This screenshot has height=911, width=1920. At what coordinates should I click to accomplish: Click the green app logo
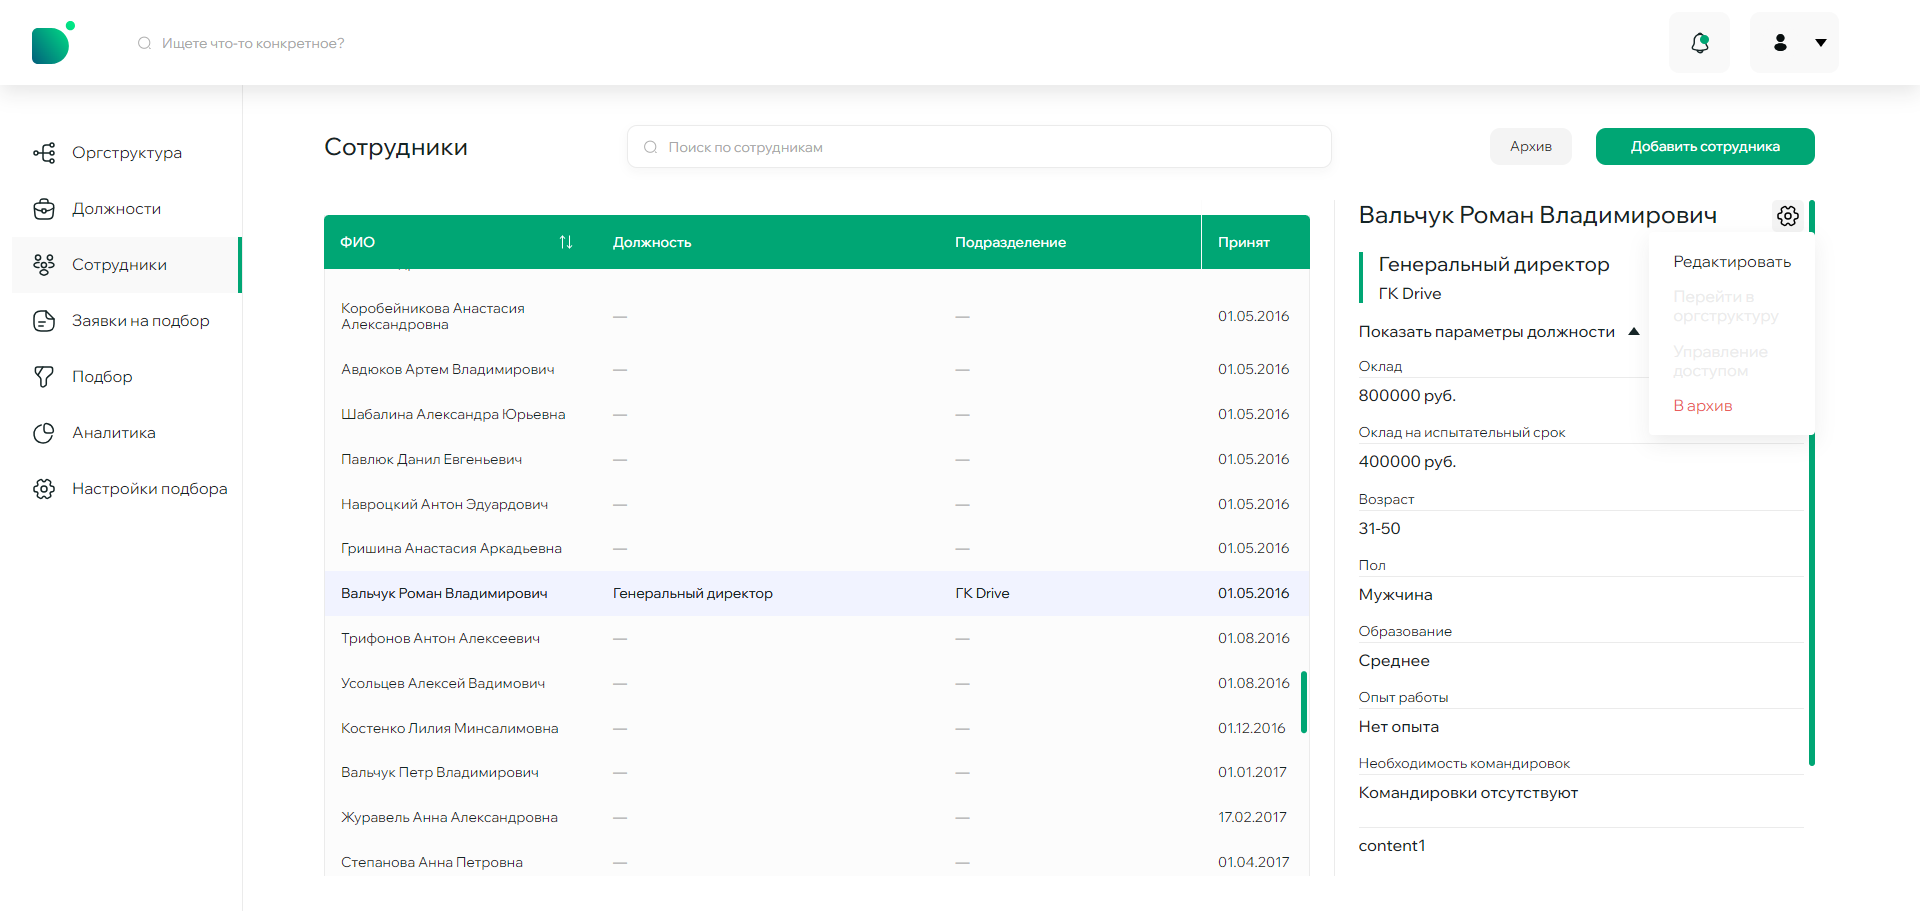(x=52, y=43)
